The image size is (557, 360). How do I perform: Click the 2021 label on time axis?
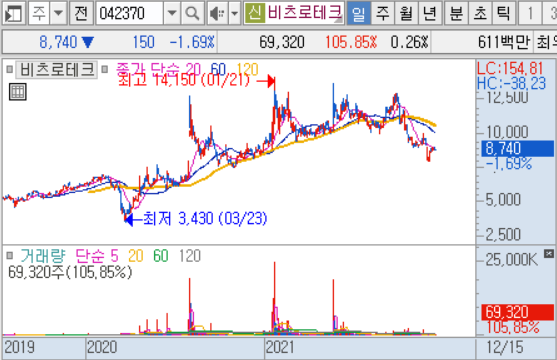point(280,347)
